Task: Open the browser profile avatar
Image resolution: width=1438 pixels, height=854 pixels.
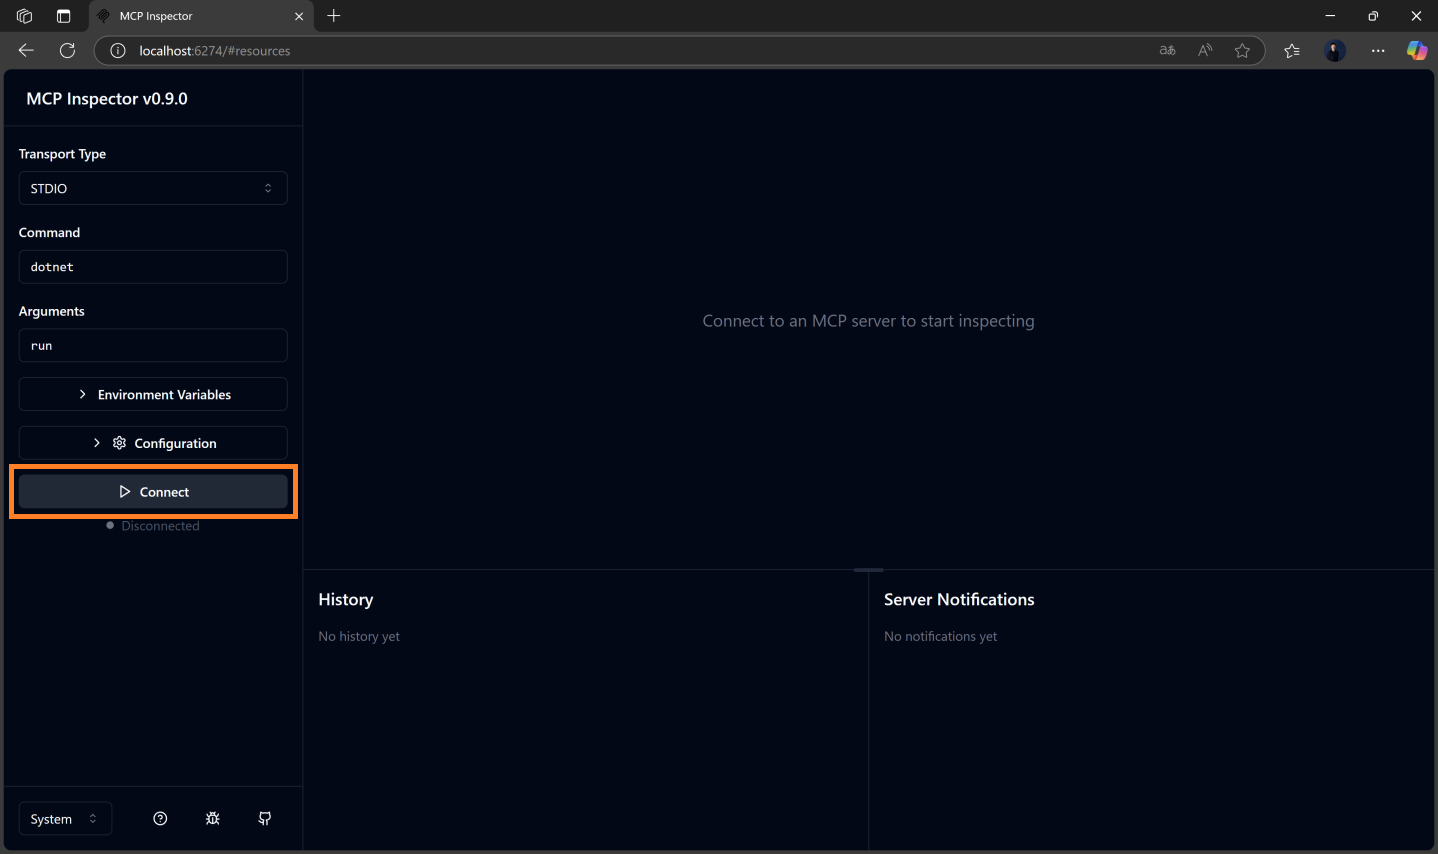Action: (x=1335, y=51)
